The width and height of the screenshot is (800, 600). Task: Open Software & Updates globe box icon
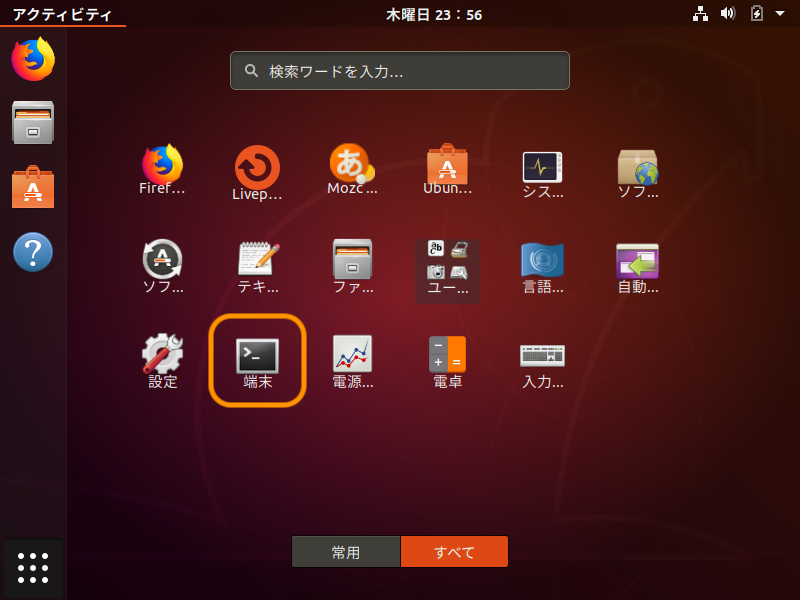pyautogui.click(x=638, y=173)
